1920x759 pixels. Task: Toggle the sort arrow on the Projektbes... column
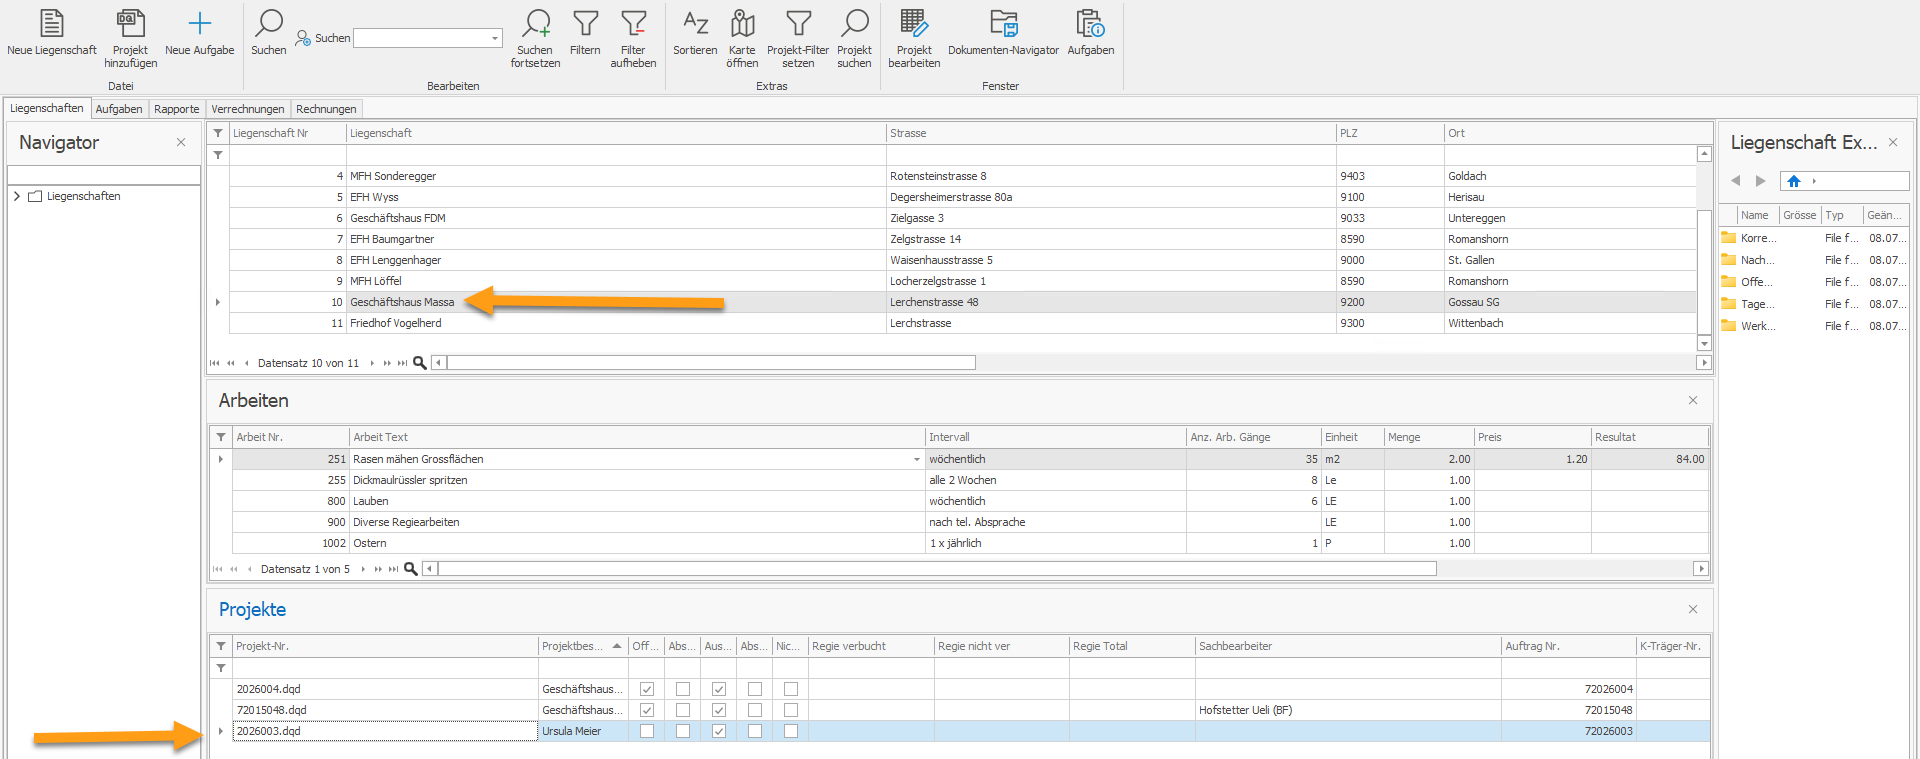coord(617,646)
